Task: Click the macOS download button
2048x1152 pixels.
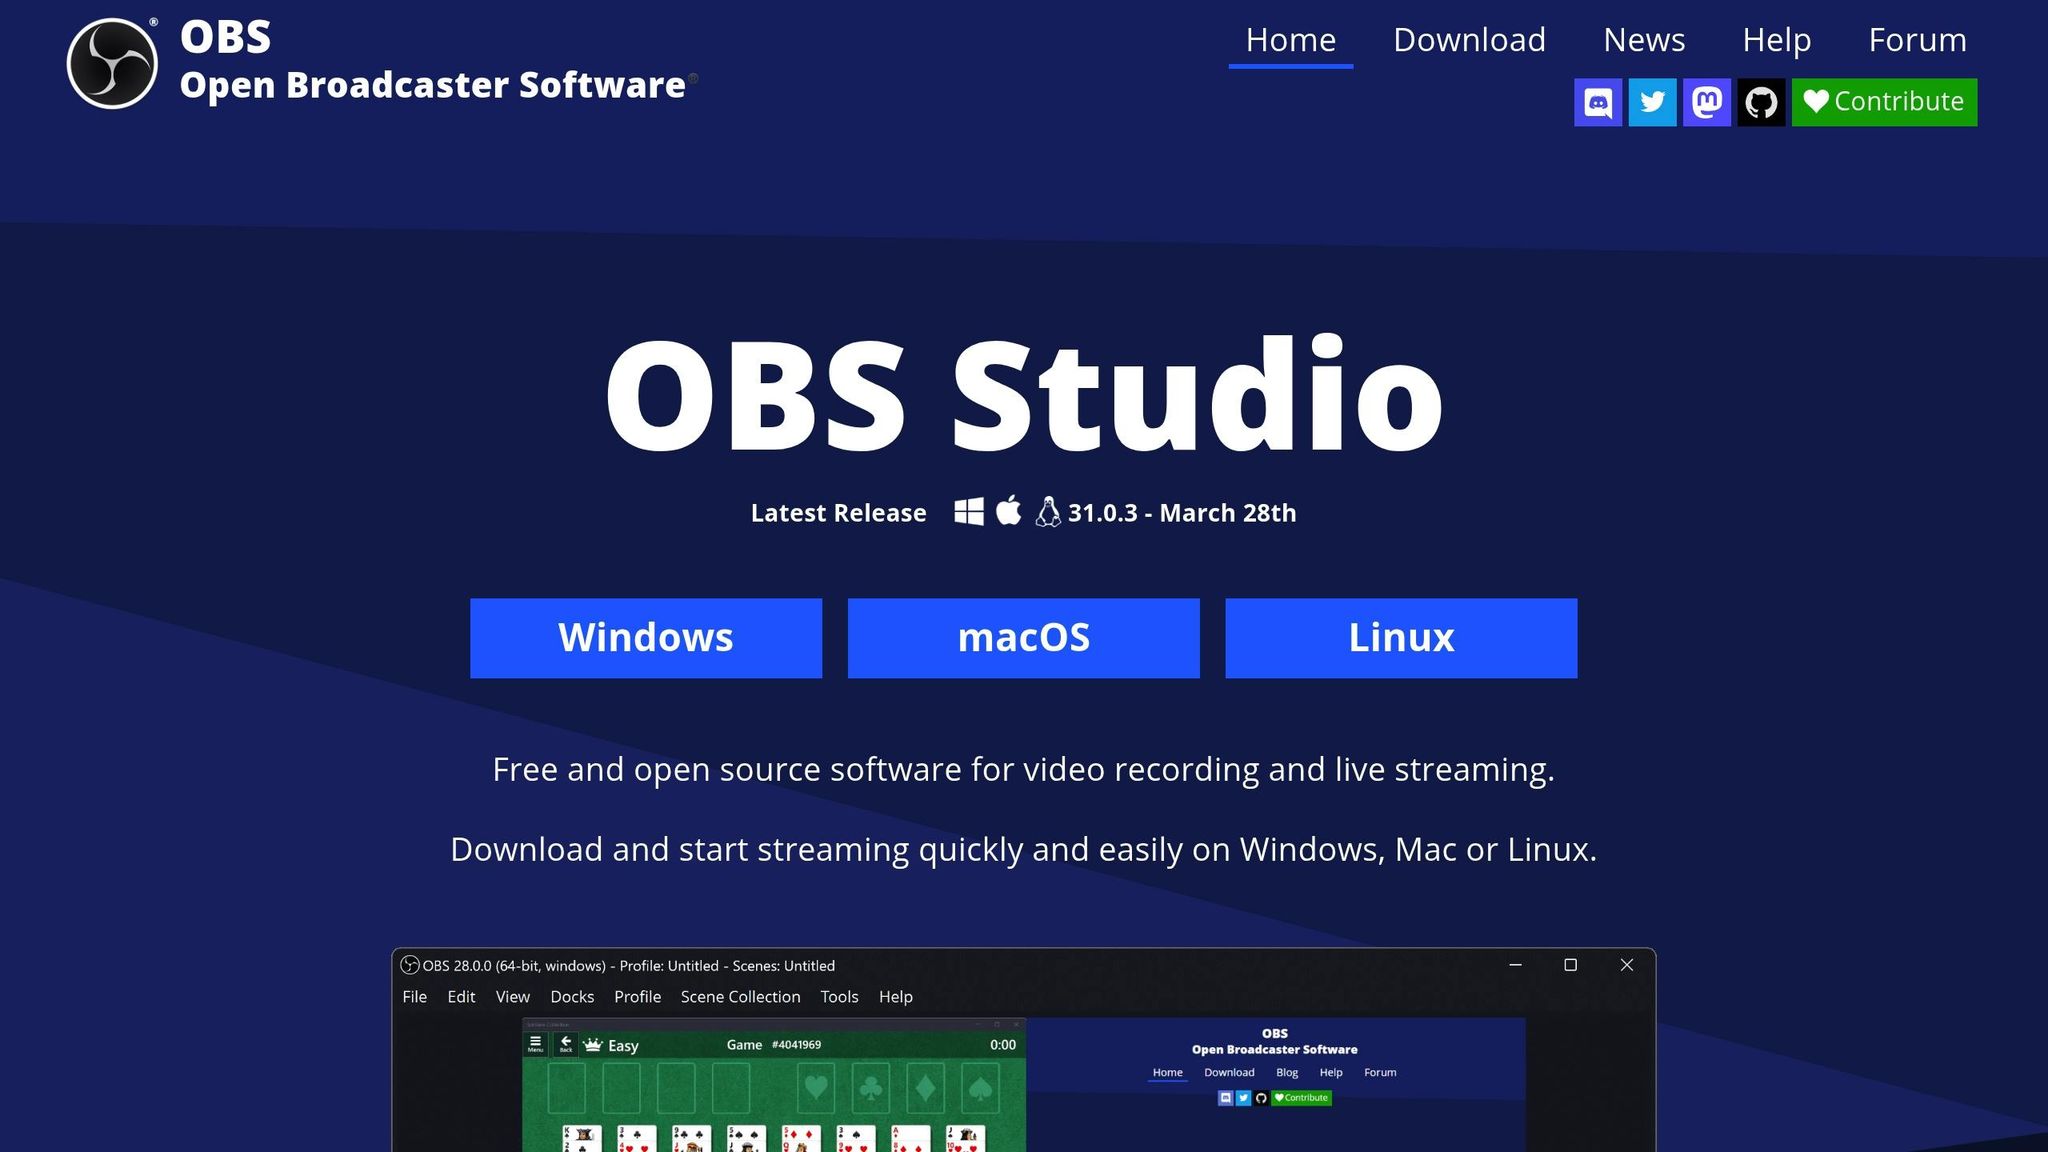Action: point(1024,638)
